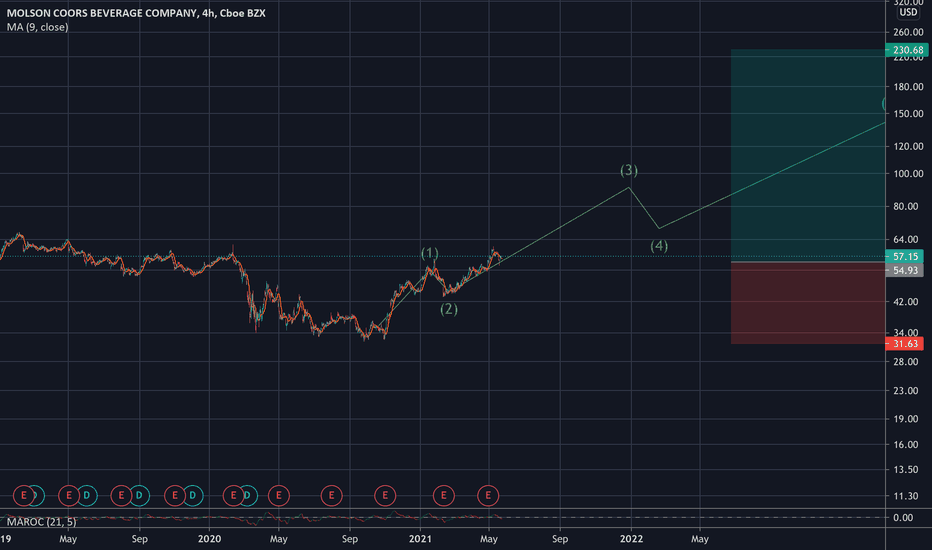Click the dividend marker just before the 2020 label
The height and width of the screenshot is (550, 932).
(x=193, y=495)
